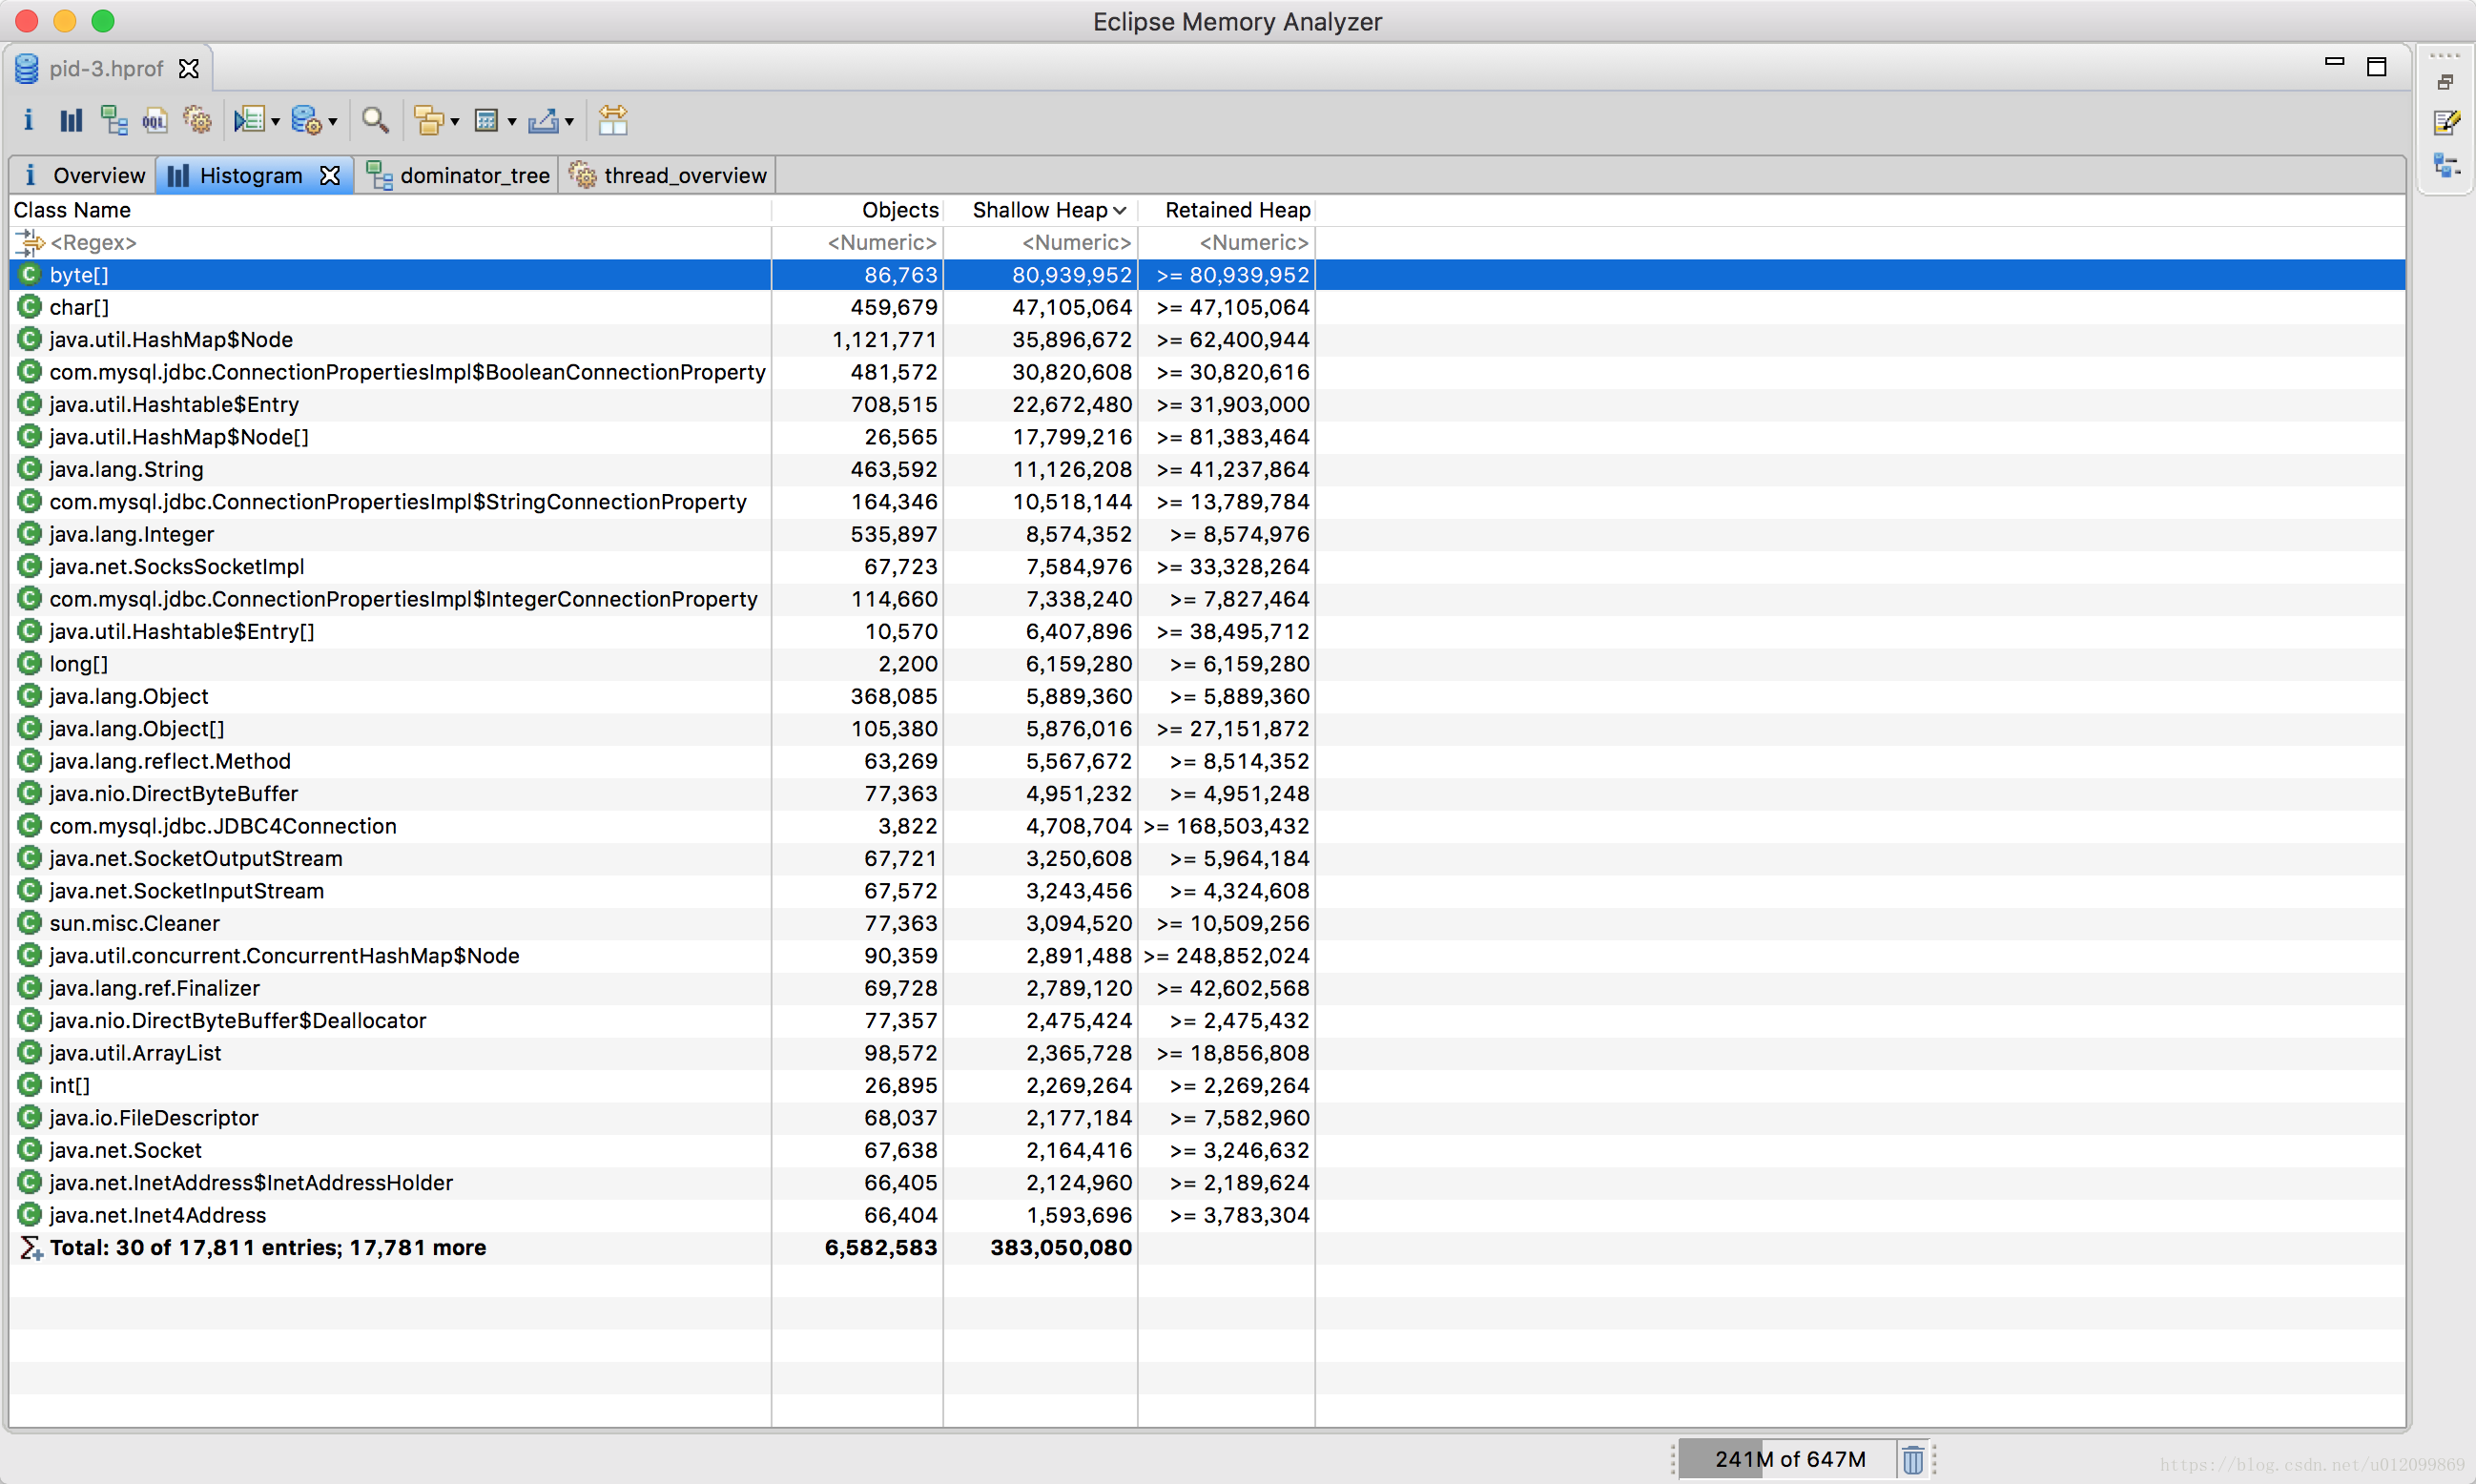
Task: Click the pid-3.hprof database file icon
Action: click(27, 69)
